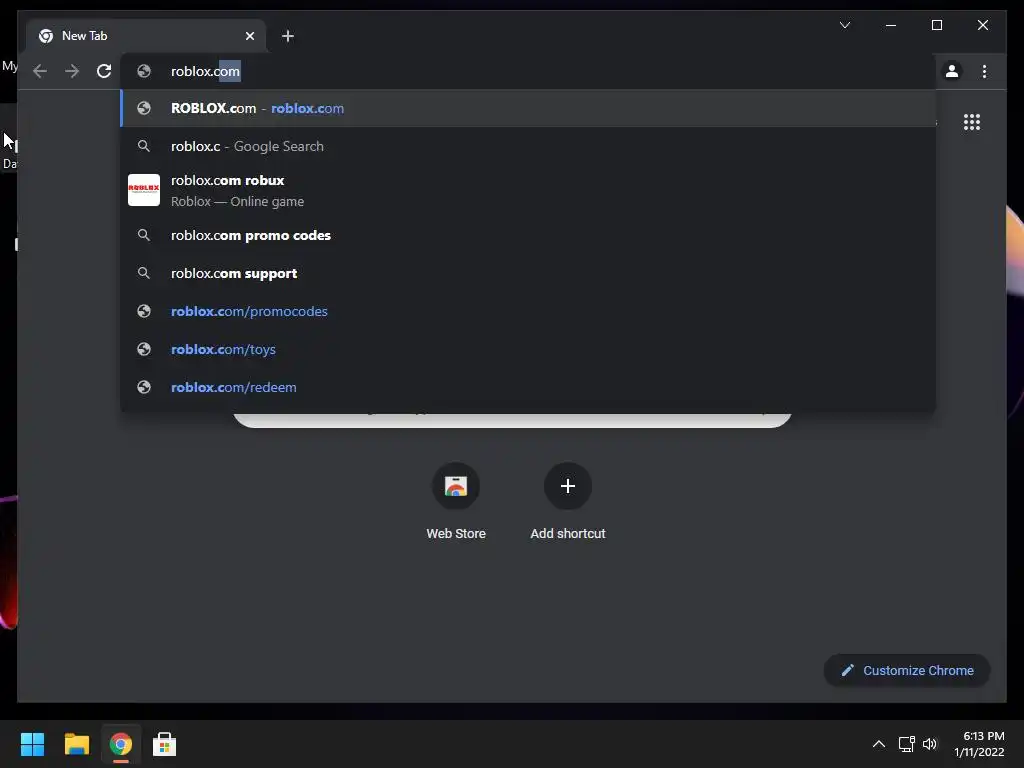Open Microsoft Store from the taskbar
The width and height of the screenshot is (1024, 768).
coord(165,744)
